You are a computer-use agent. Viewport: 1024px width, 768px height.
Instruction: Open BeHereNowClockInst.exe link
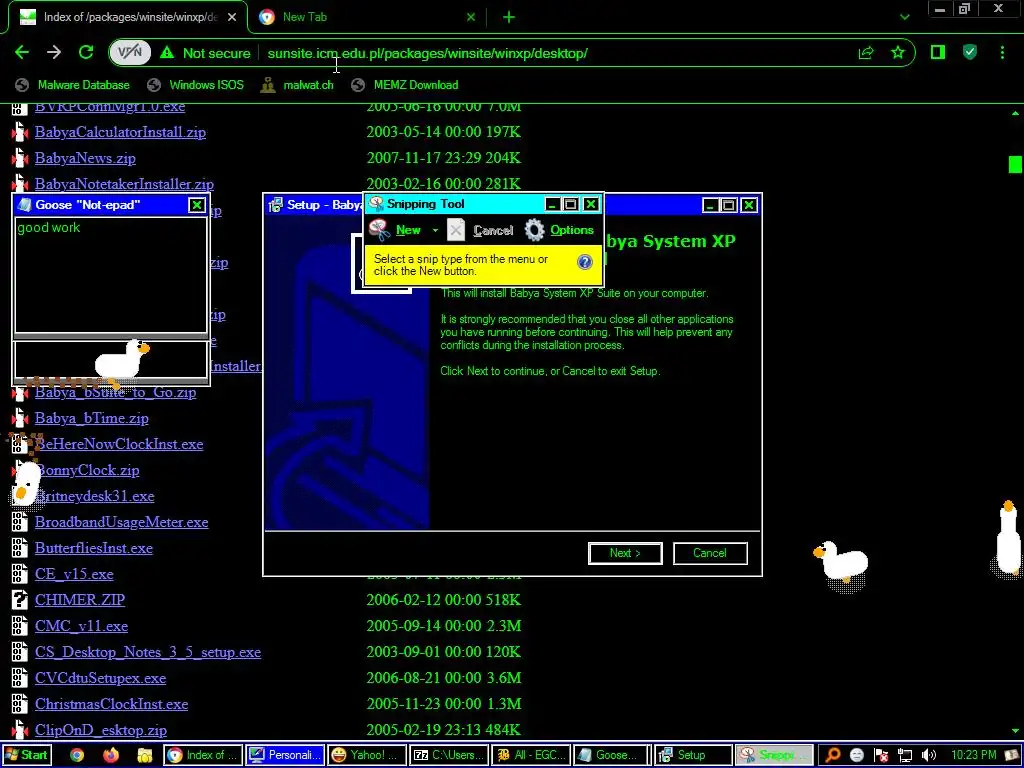click(x=119, y=444)
